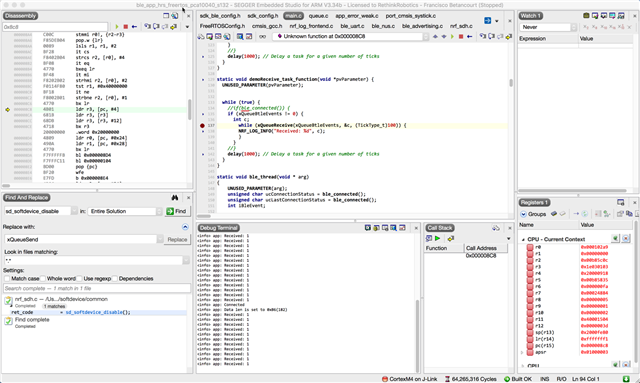Click yellow program counter arrow in Disassembly gutter
Viewport: 640px width, 383px height.
tap(7, 109)
